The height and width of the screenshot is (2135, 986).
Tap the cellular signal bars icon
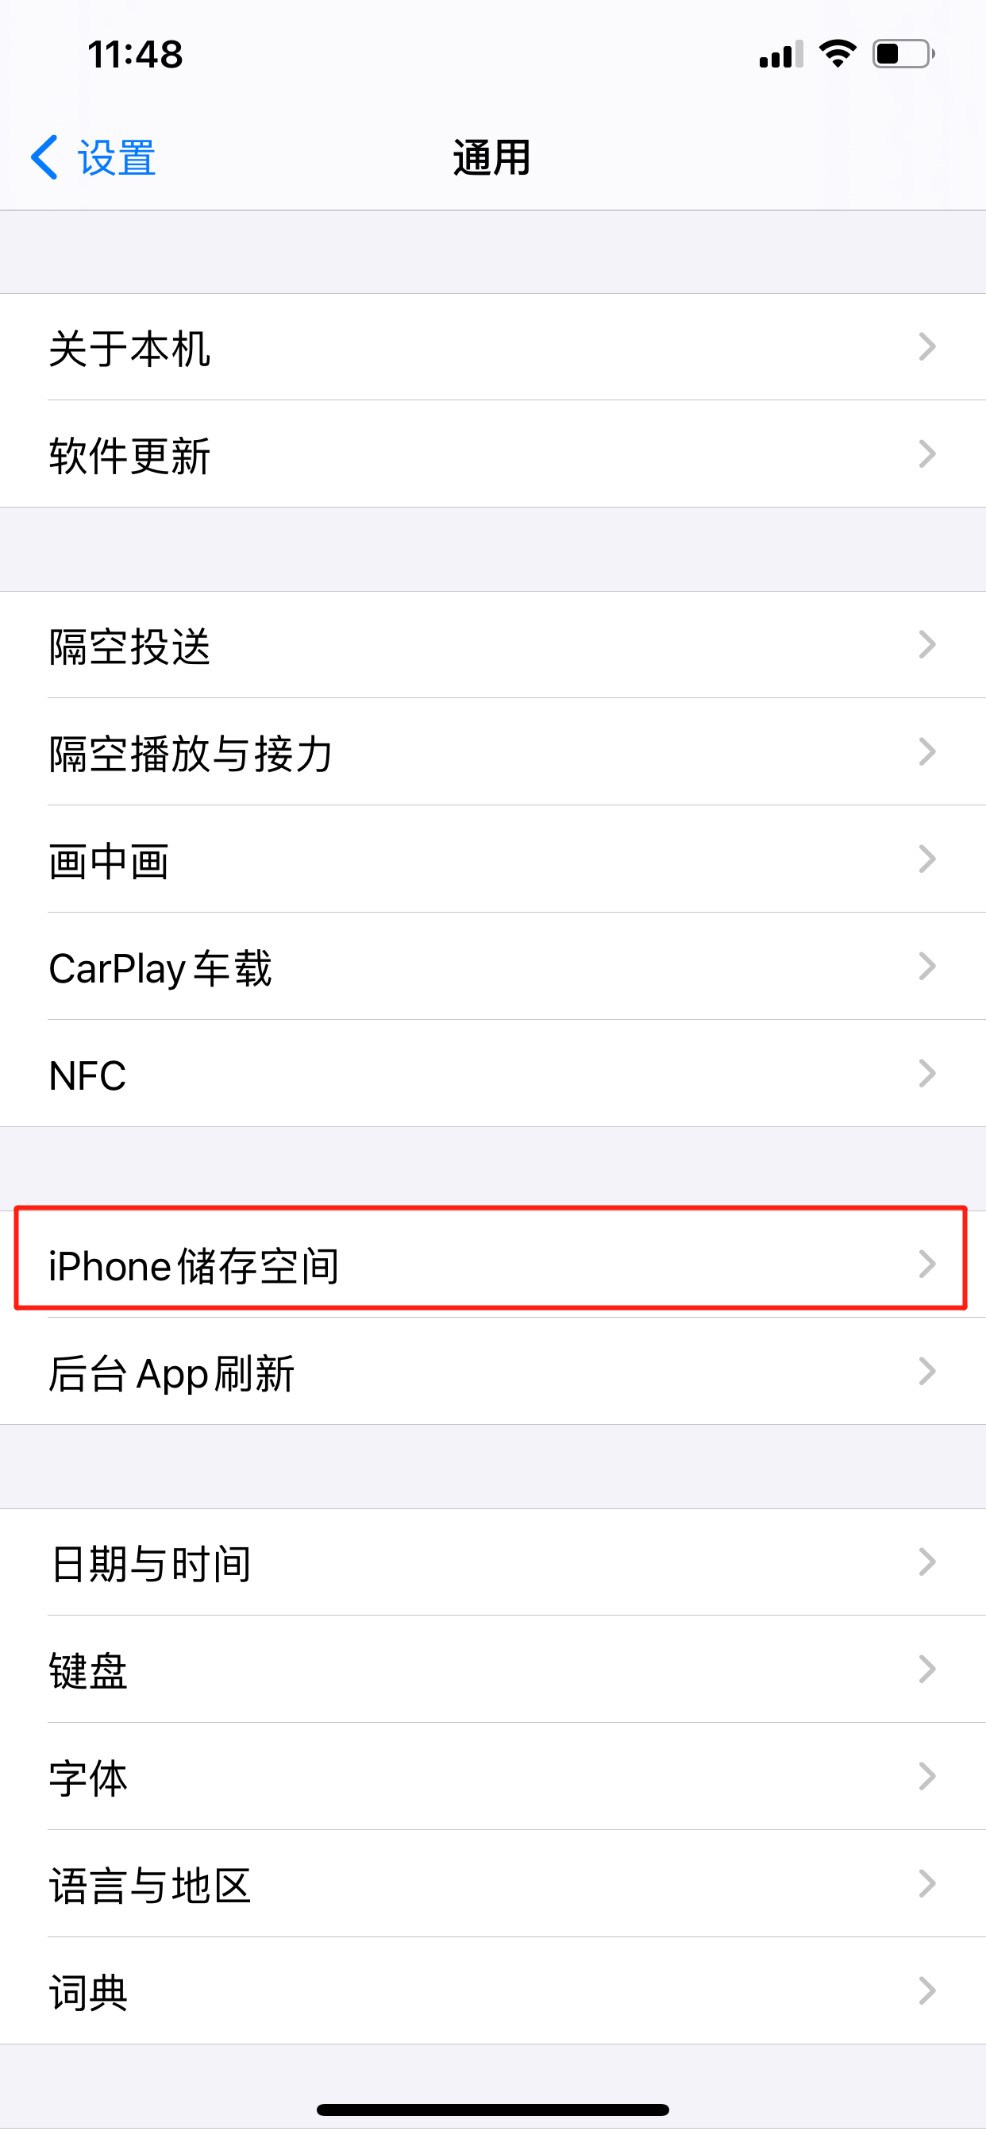pyautogui.click(x=781, y=55)
